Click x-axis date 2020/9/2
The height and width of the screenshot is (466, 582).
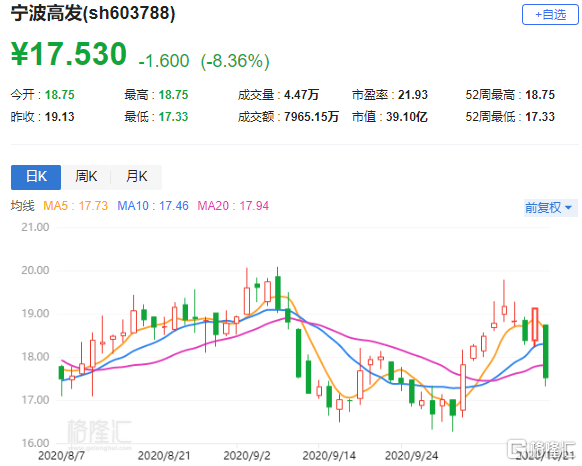click(247, 456)
